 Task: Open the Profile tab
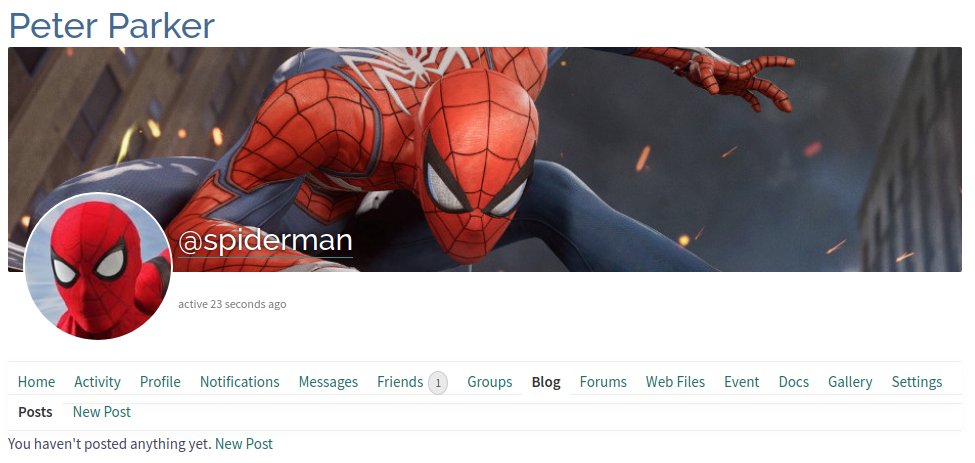pyautogui.click(x=160, y=382)
